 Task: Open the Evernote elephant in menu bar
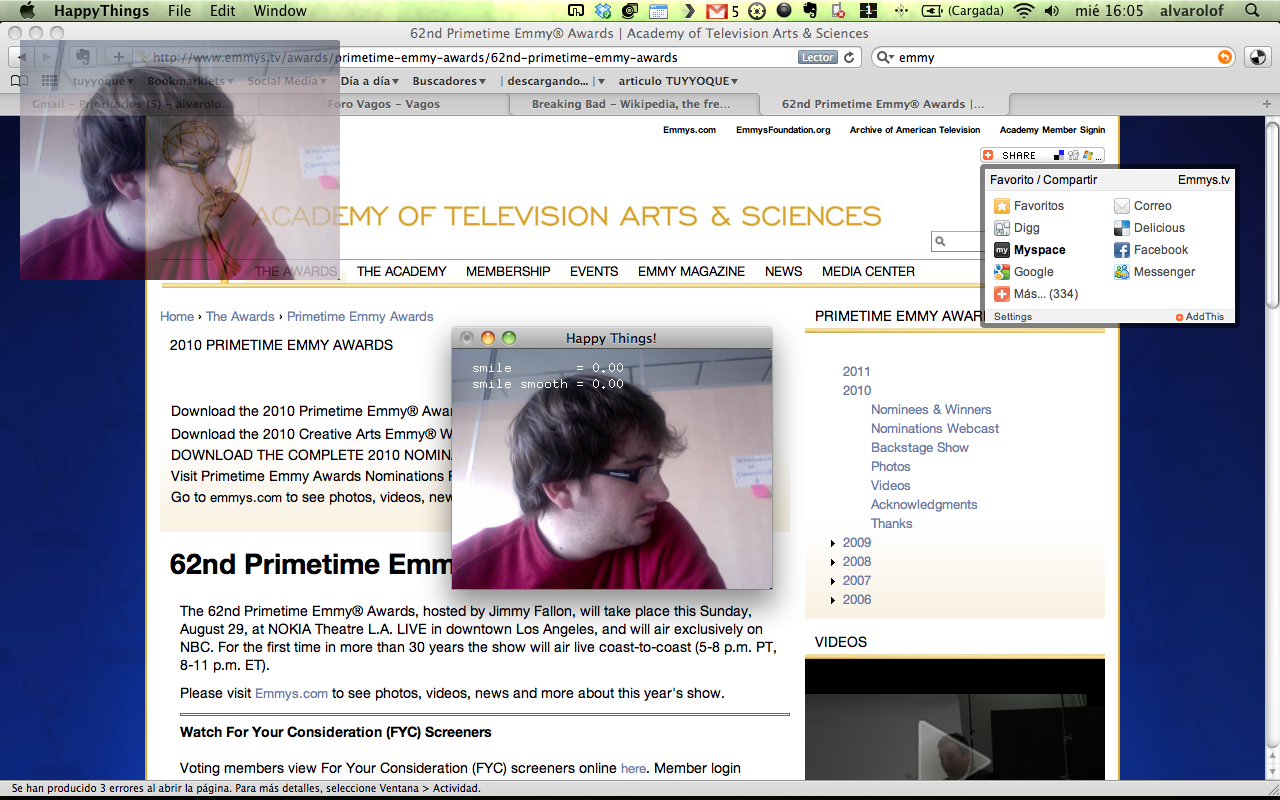tap(809, 11)
